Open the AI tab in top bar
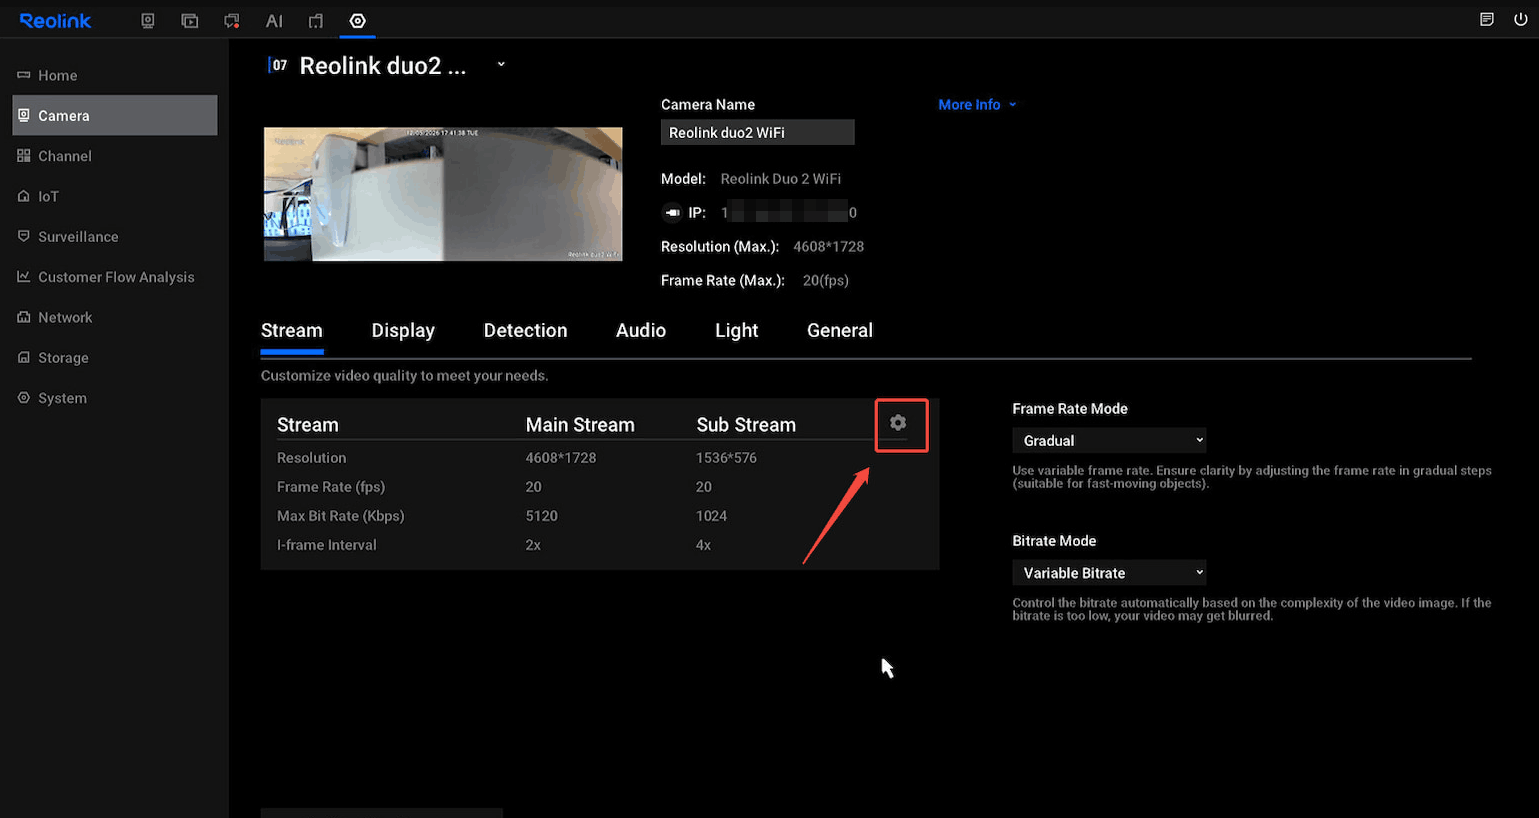 [274, 20]
